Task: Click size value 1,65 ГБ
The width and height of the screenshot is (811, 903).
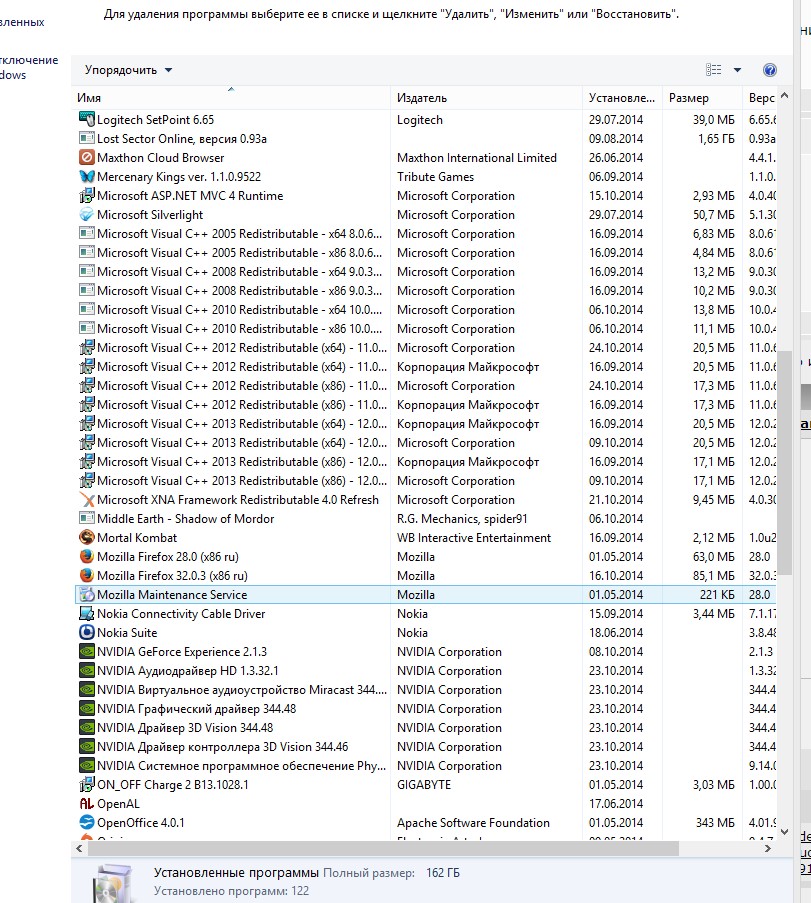Action: point(717,138)
